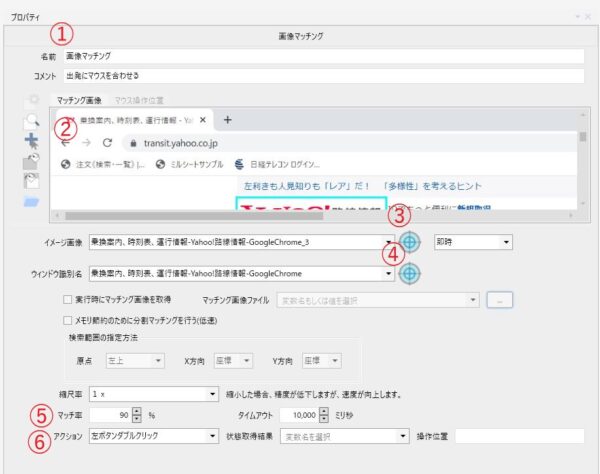Click the clipboard icon beside the preview
This screenshot has width=600, height=474.
(x=31, y=181)
